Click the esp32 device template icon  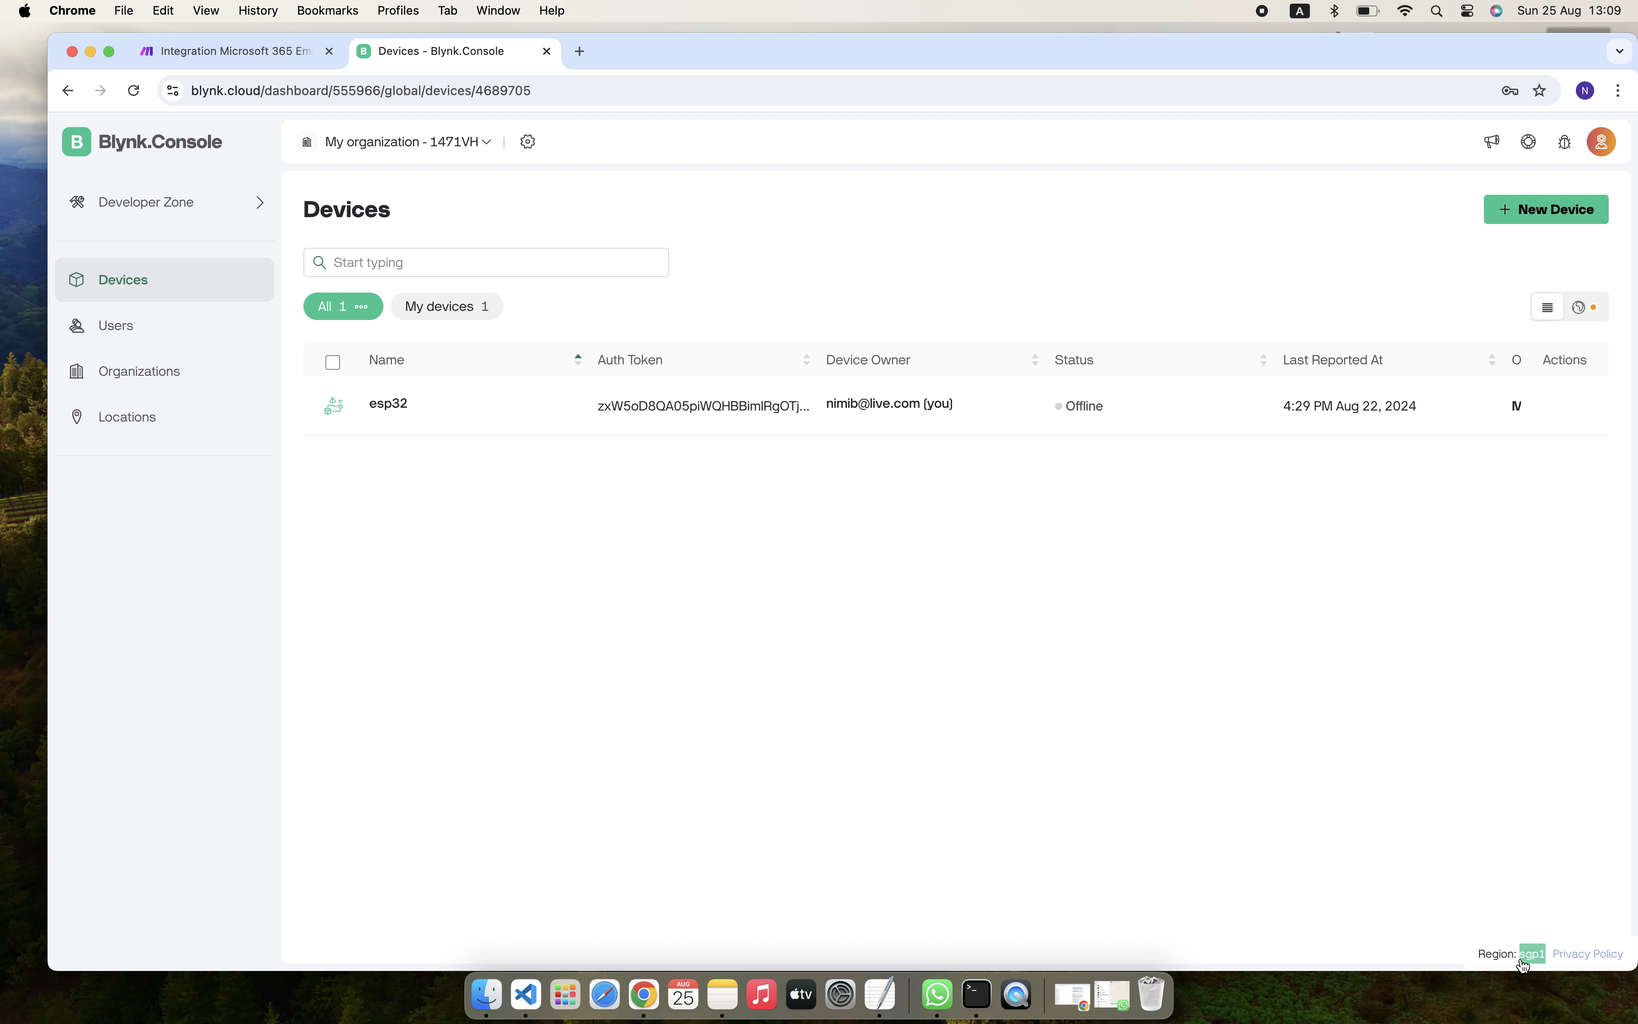[x=333, y=406]
